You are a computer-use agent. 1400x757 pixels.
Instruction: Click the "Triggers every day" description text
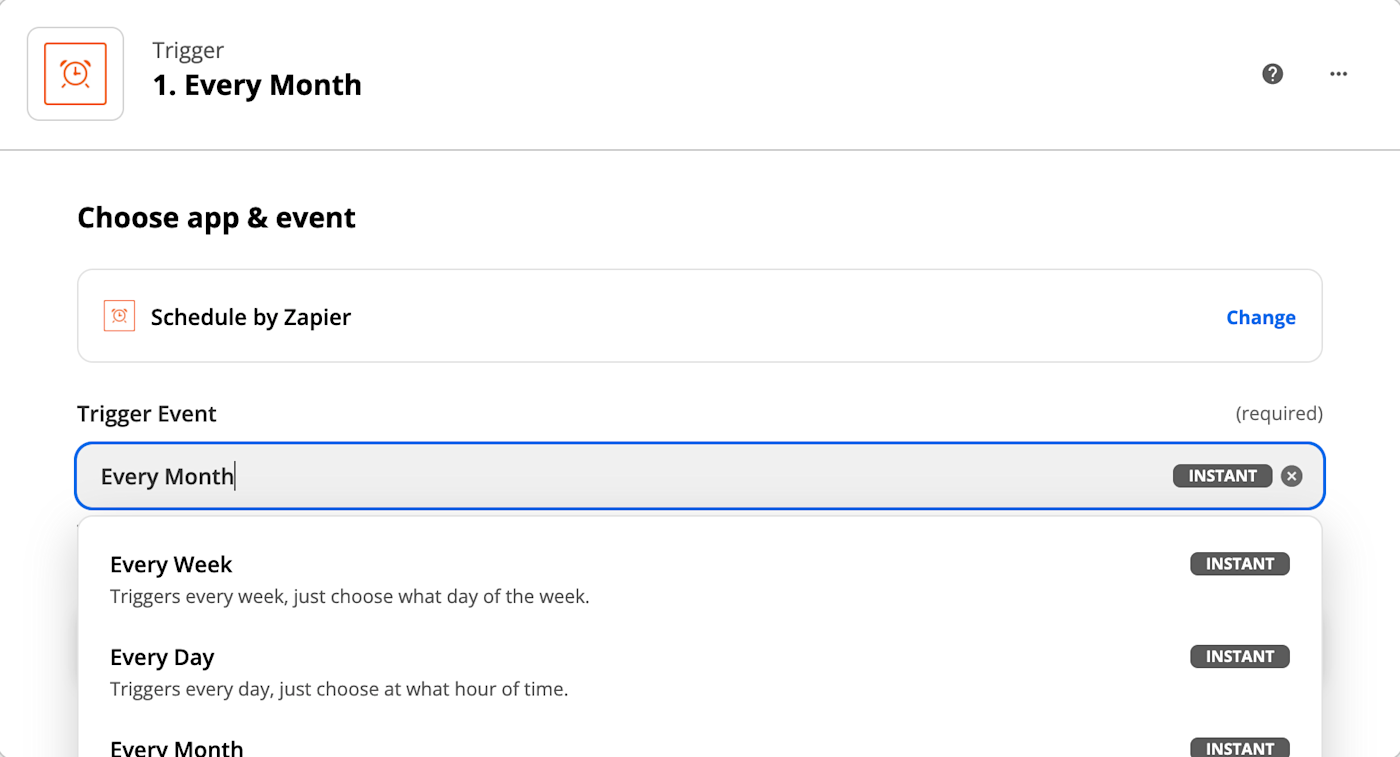339,689
